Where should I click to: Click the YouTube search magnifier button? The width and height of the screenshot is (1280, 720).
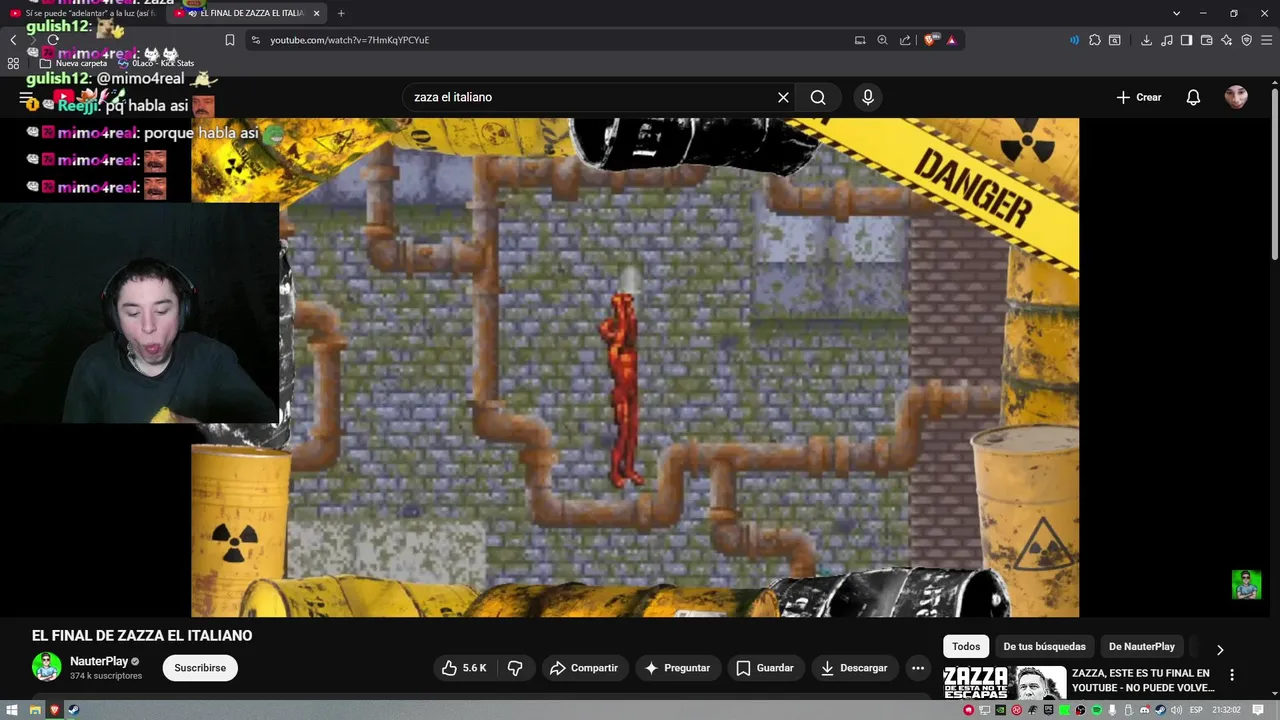[x=818, y=97]
